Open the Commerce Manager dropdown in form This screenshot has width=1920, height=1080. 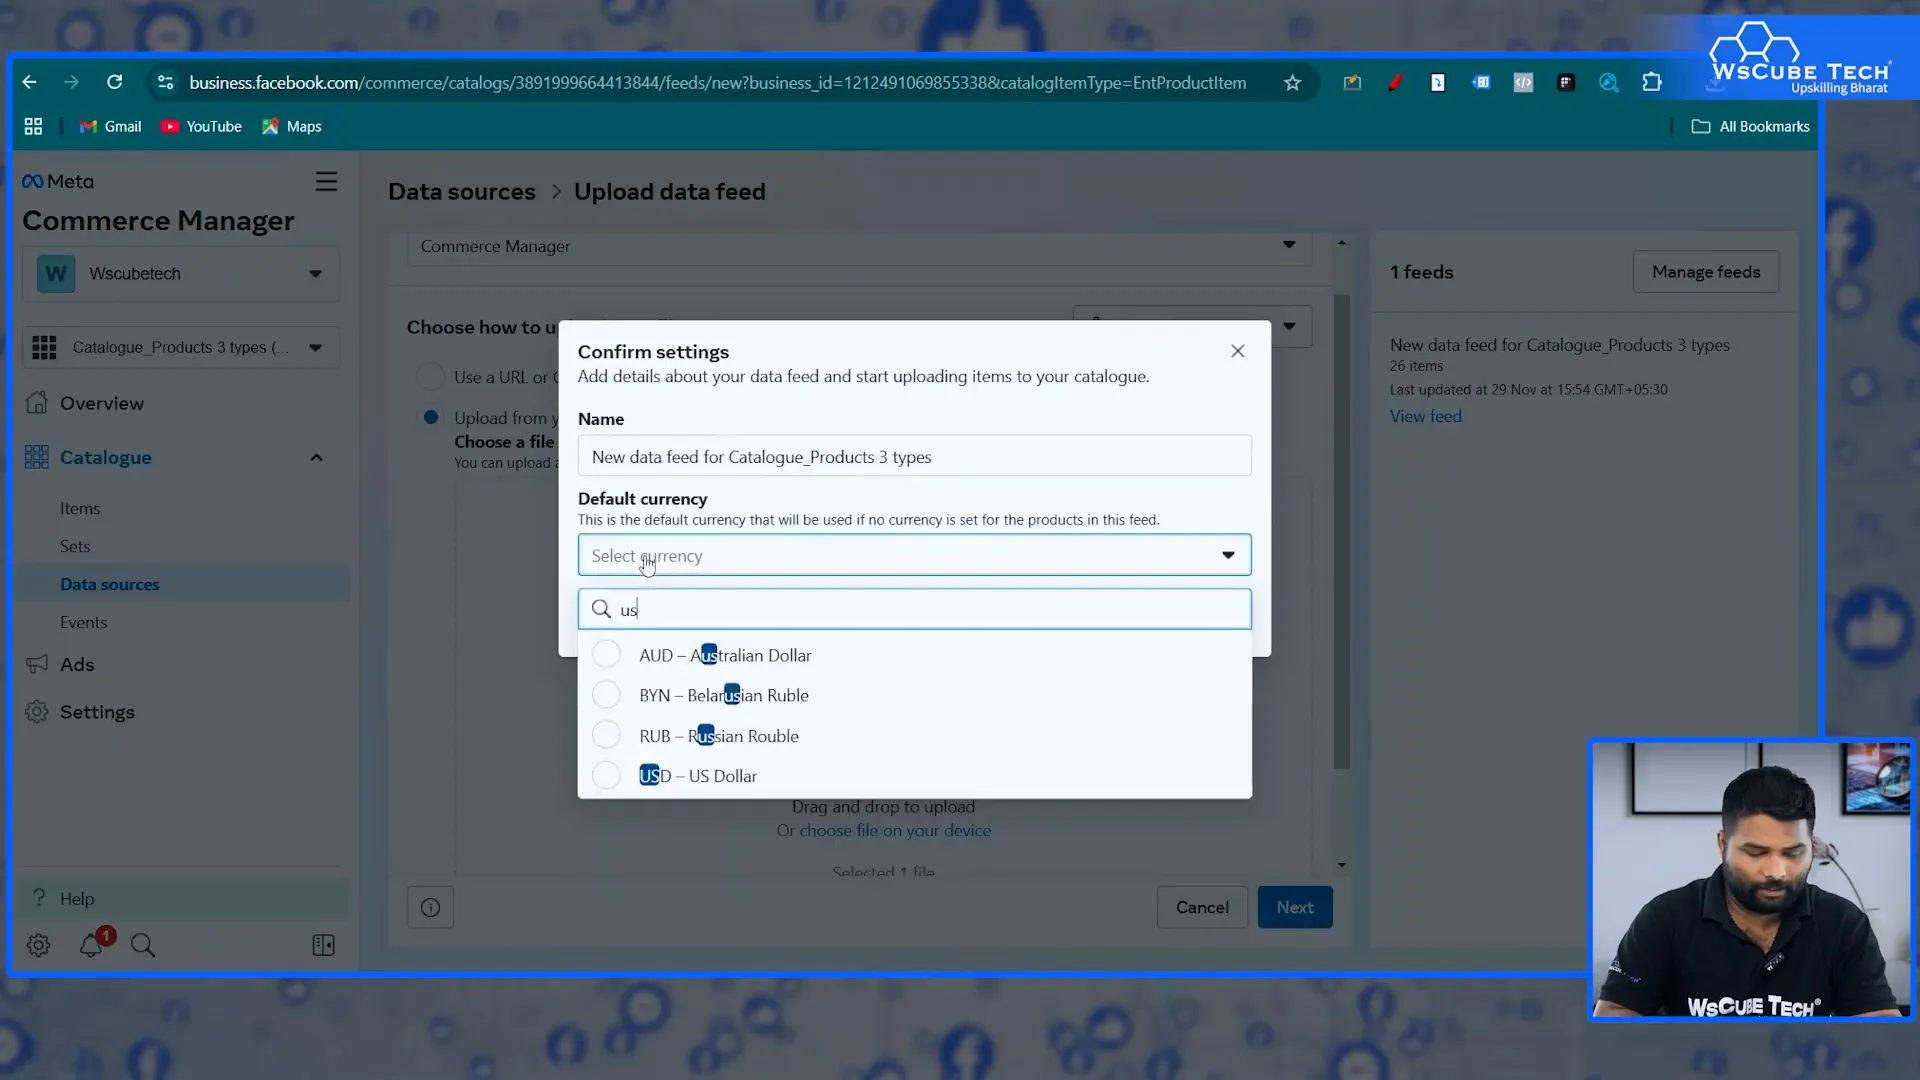pyautogui.click(x=860, y=247)
